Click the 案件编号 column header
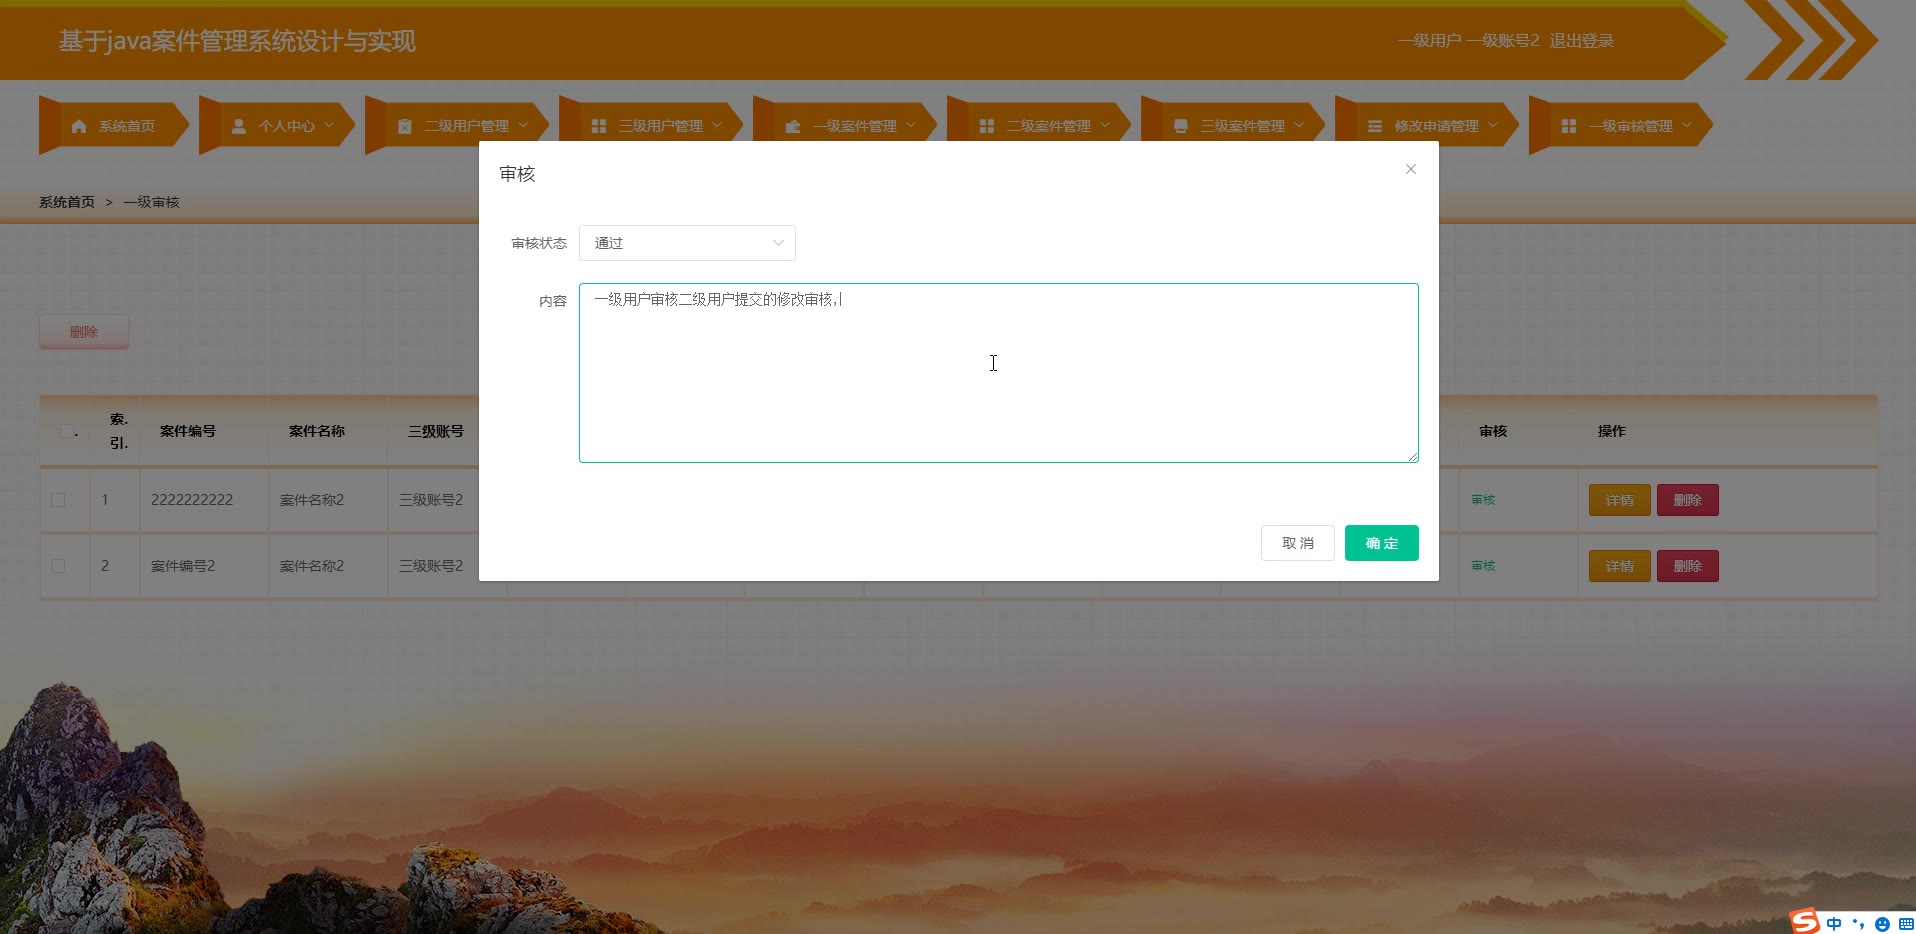Image resolution: width=1916 pixels, height=934 pixels. click(x=188, y=431)
